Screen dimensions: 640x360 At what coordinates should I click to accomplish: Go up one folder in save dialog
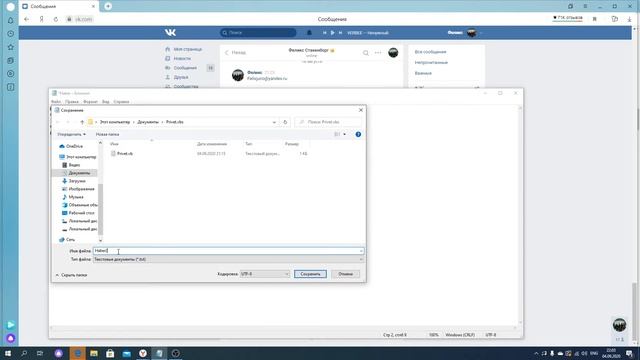click(82, 122)
